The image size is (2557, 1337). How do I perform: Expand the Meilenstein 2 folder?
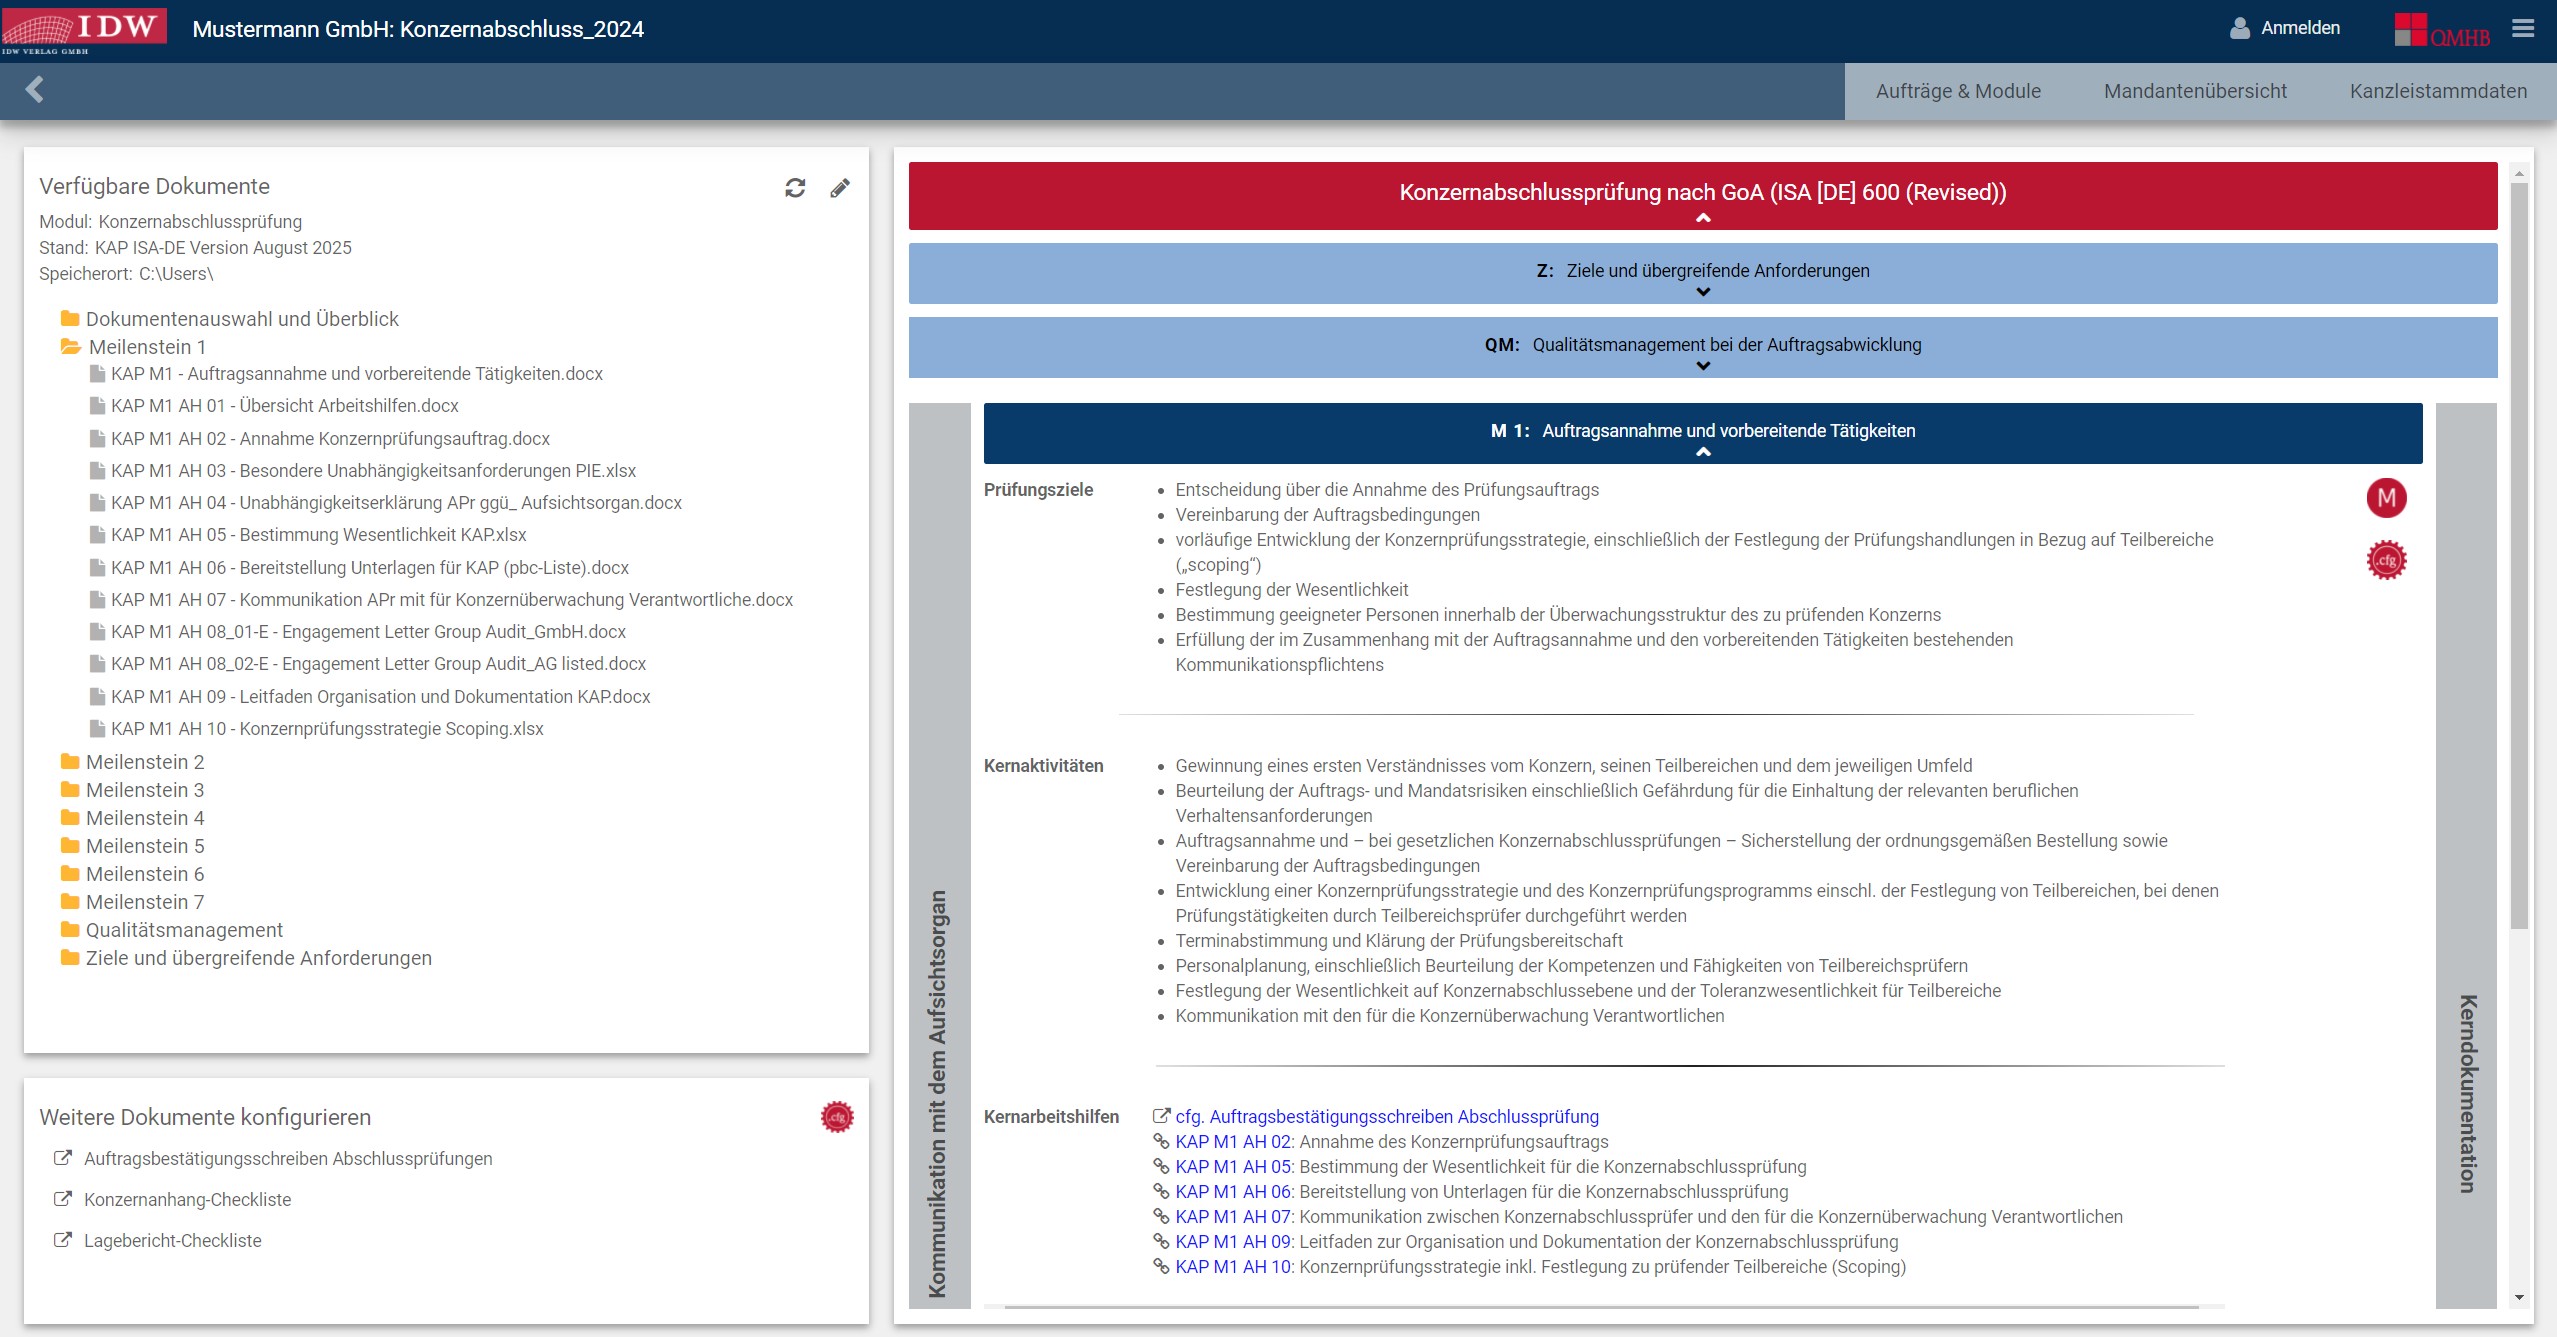144,762
